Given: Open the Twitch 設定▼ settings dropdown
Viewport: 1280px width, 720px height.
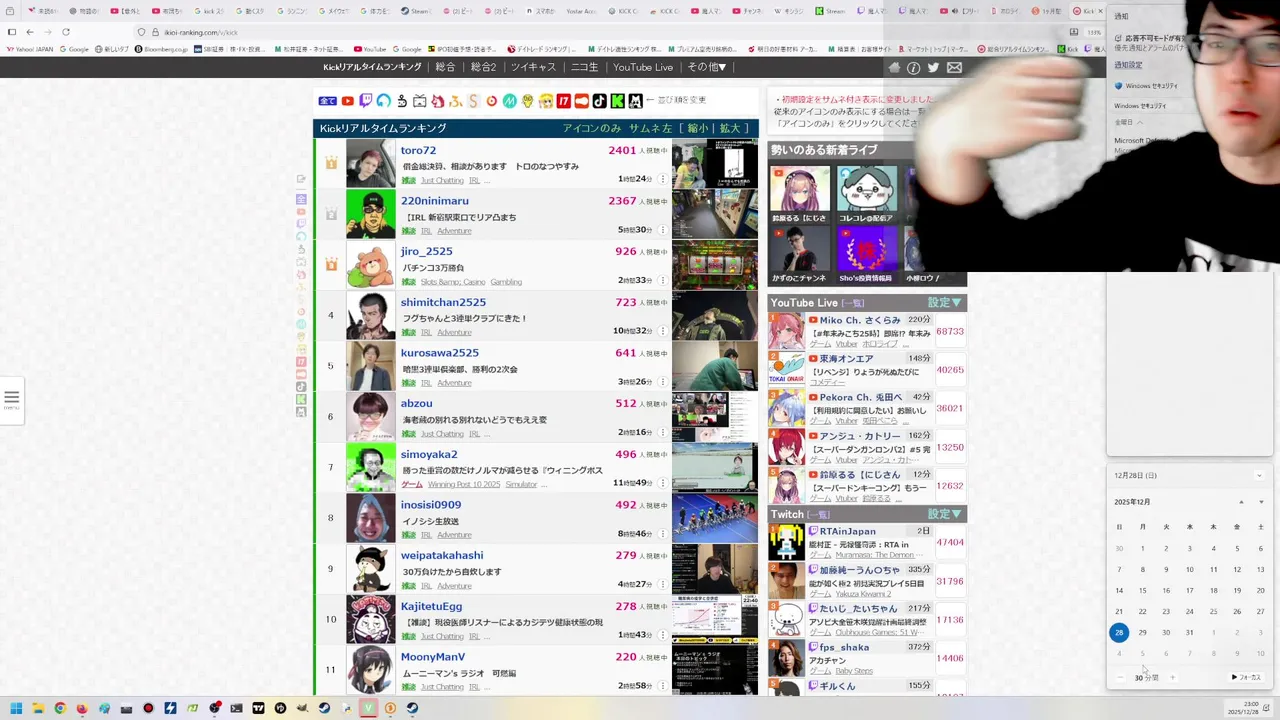Looking at the screenshot, I should coord(944,514).
